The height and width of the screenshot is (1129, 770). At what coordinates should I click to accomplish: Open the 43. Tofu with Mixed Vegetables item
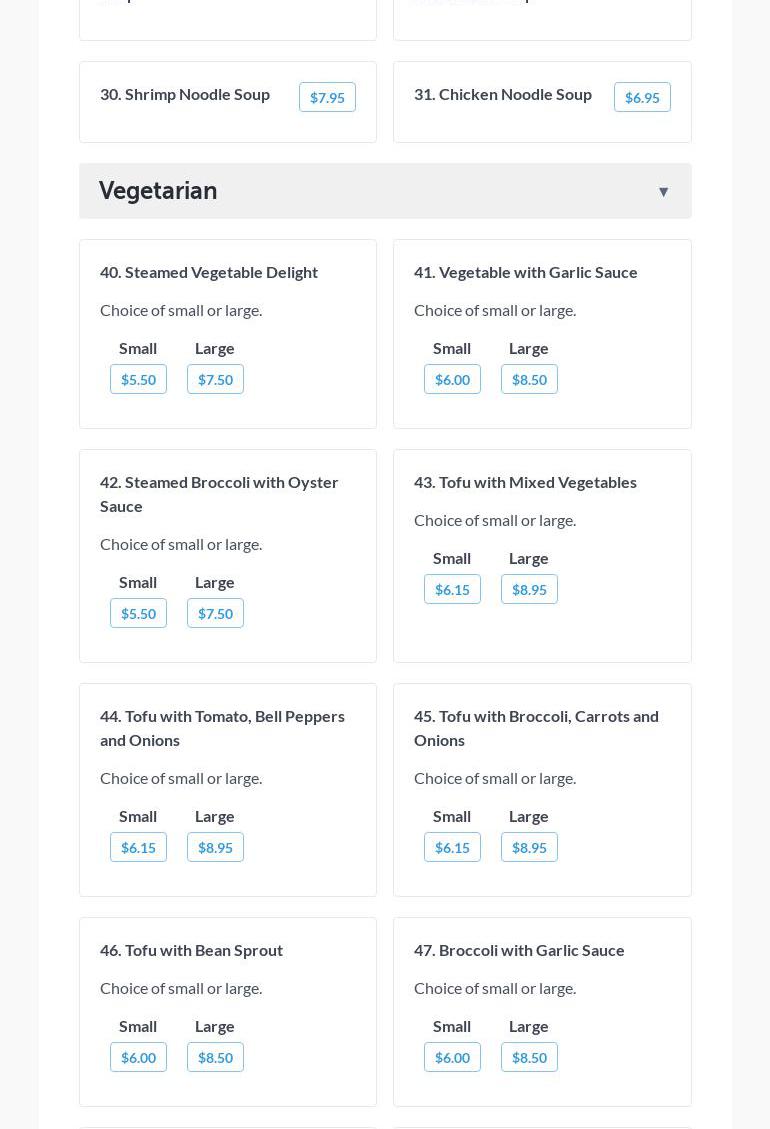[x=525, y=482]
